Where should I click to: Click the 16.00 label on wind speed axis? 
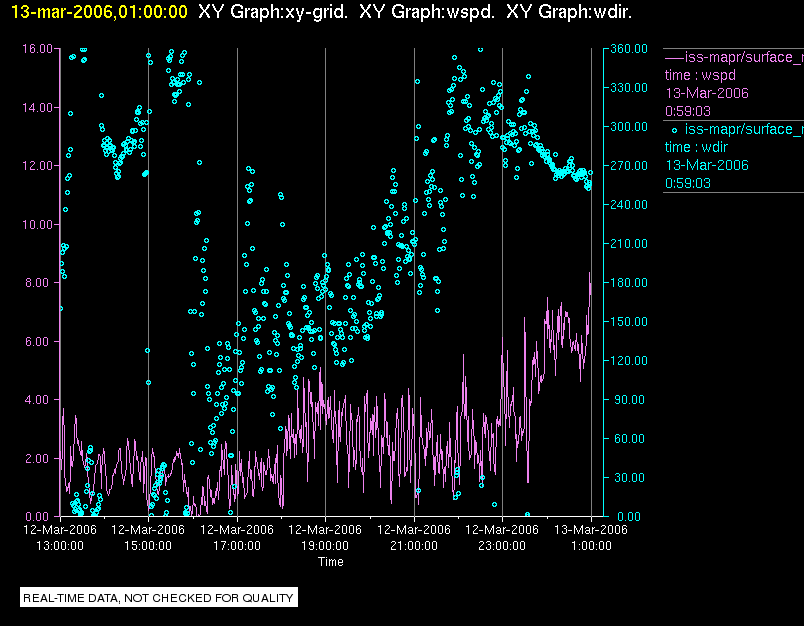click(37, 49)
